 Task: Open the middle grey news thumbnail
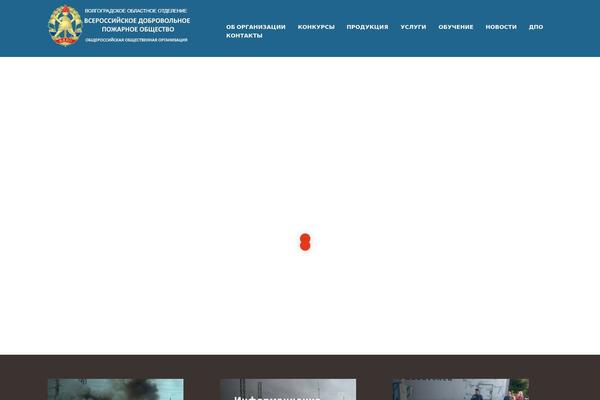point(288,389)
